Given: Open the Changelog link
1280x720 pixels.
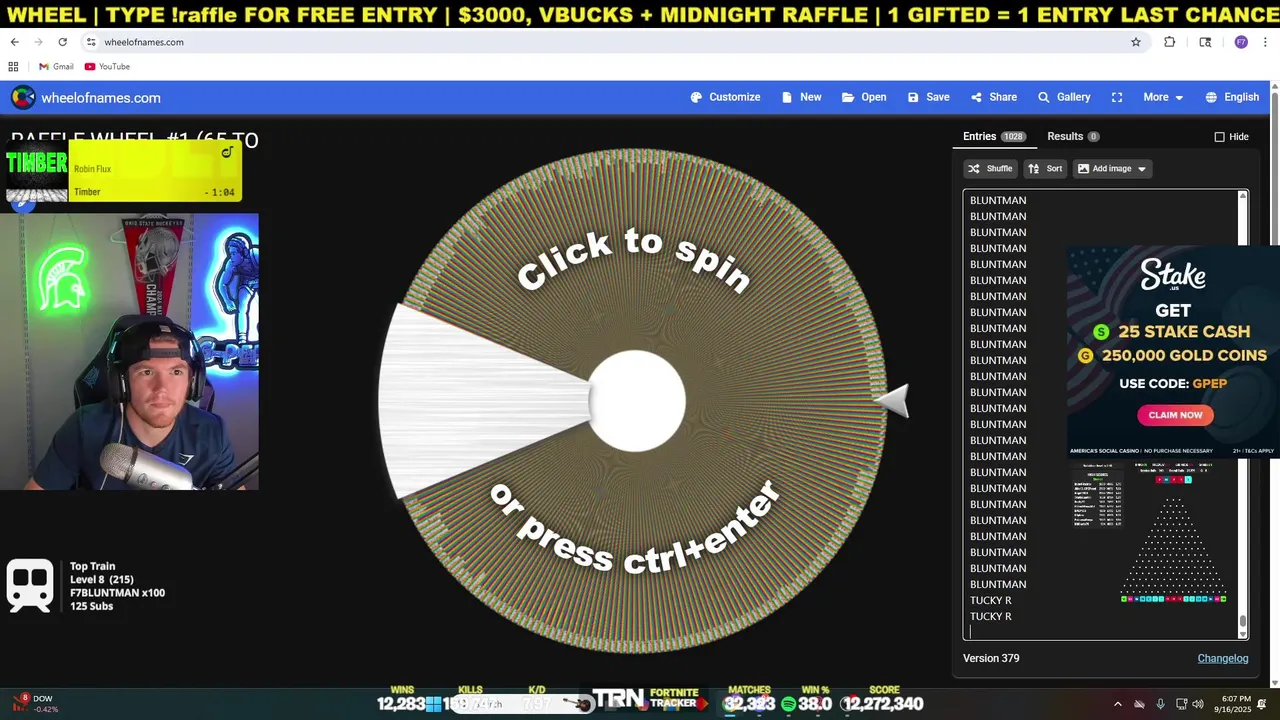Looking at the screenshot, I should [x=1223, y=658].
